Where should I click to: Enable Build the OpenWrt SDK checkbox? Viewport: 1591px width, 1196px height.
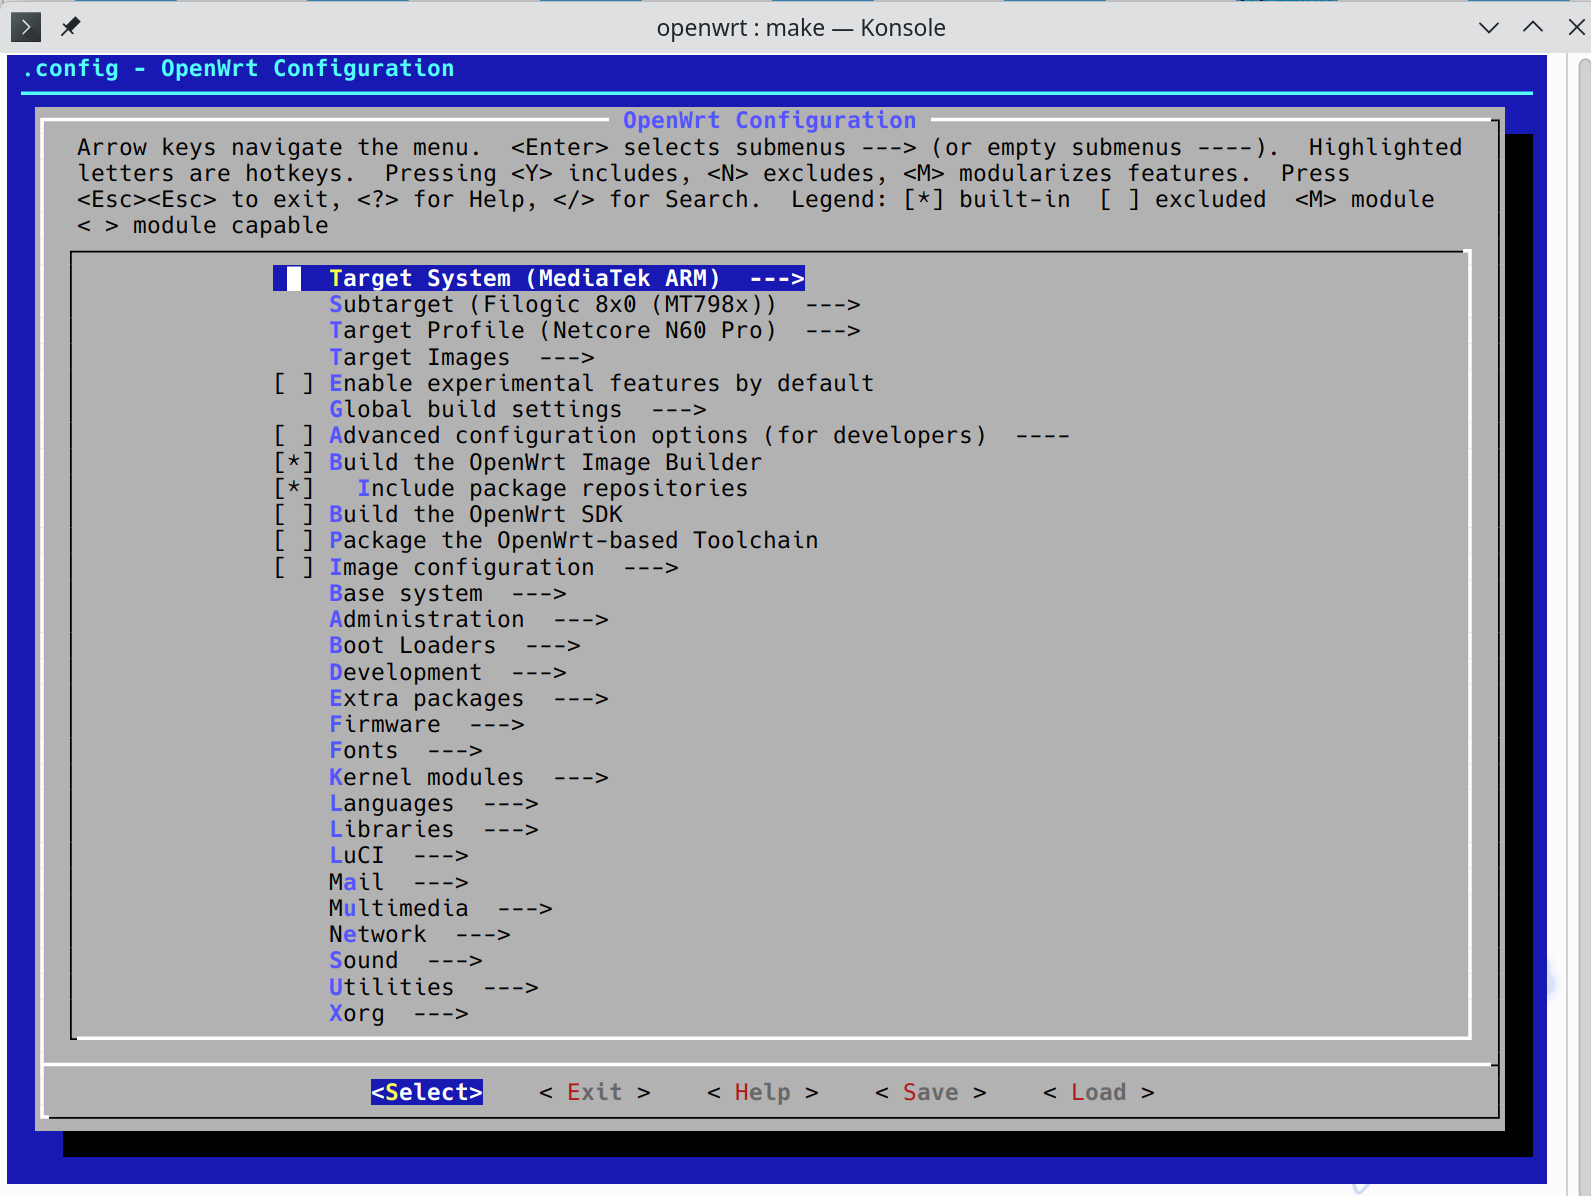[294, 515]
